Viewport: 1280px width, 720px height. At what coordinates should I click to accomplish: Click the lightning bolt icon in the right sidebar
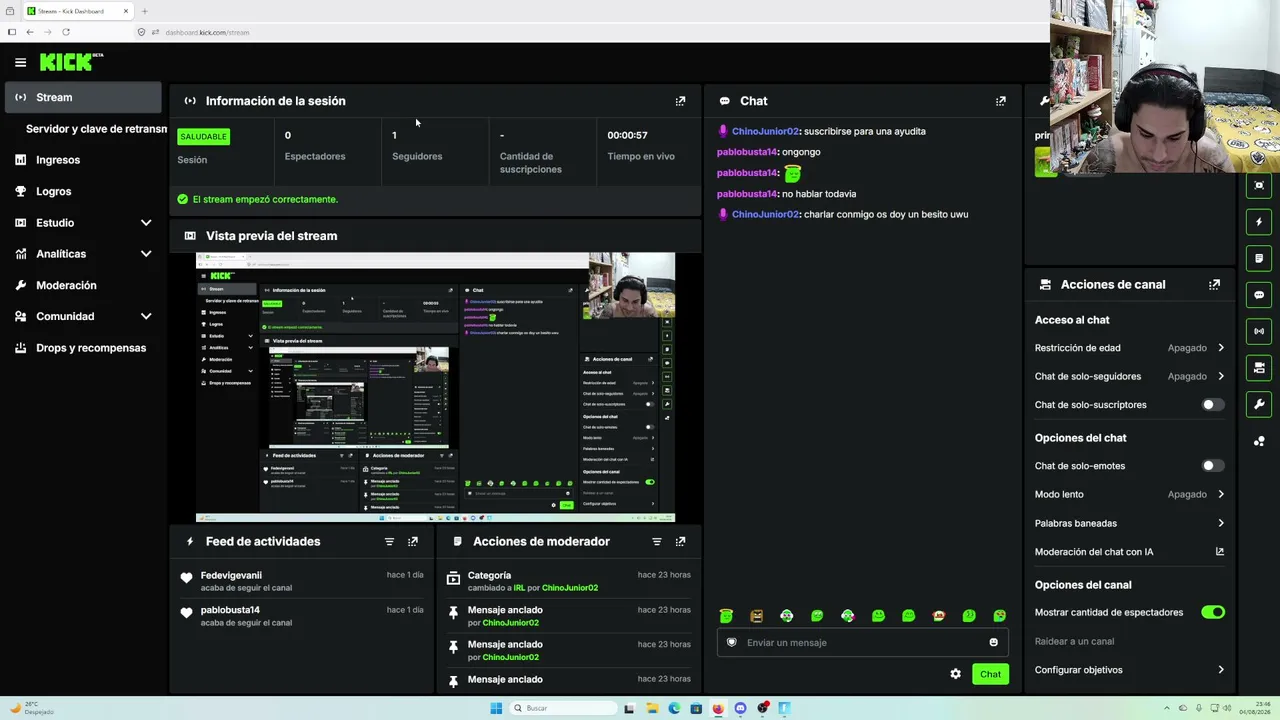(1259, 222)
